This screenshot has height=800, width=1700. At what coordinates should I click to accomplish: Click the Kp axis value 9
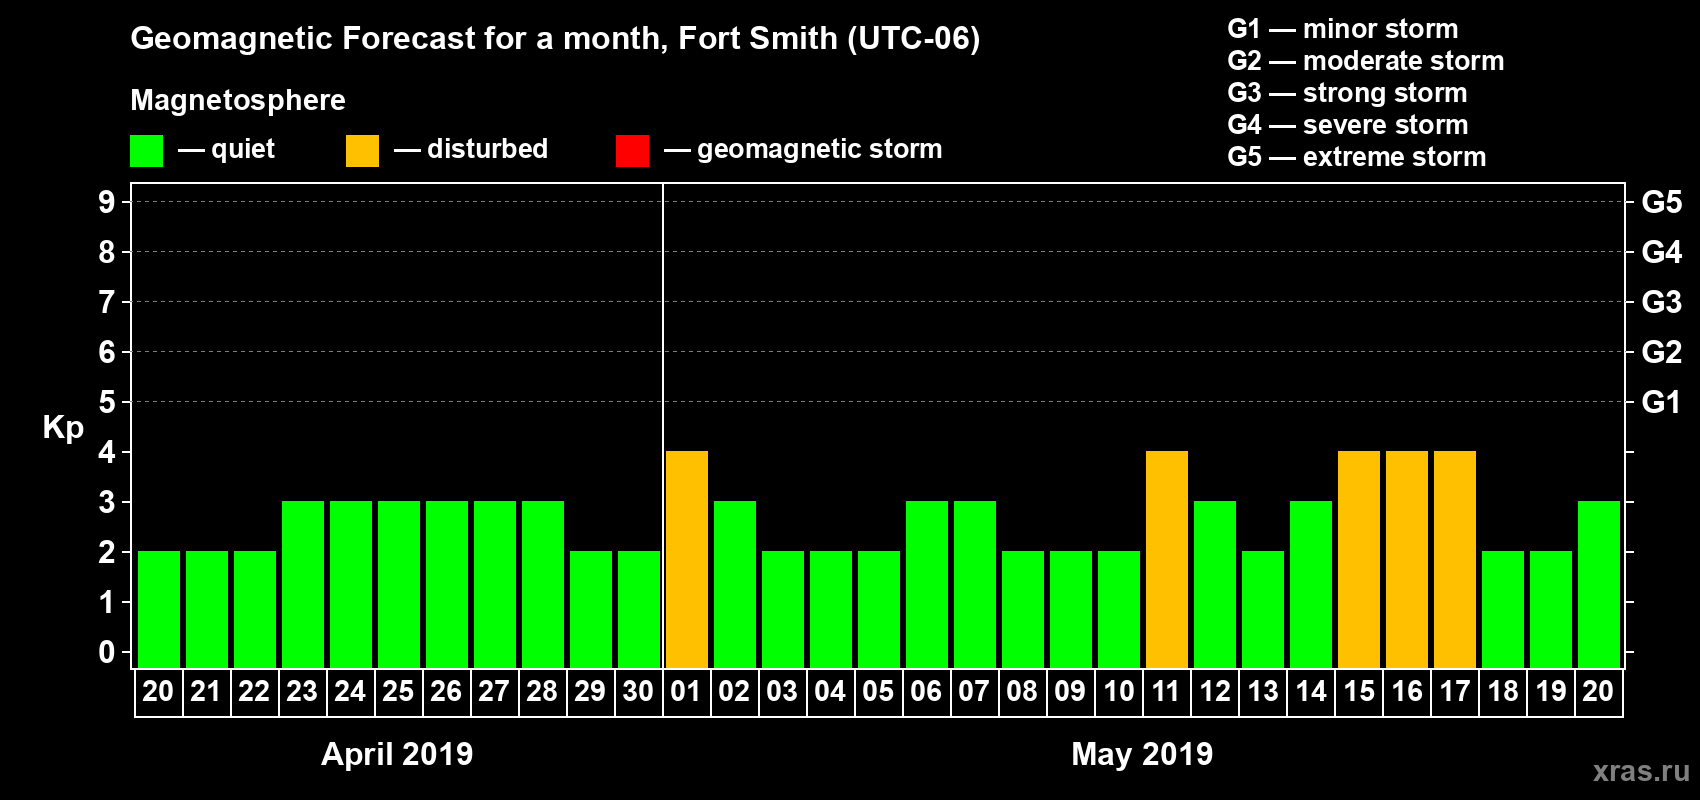(107, 202)
